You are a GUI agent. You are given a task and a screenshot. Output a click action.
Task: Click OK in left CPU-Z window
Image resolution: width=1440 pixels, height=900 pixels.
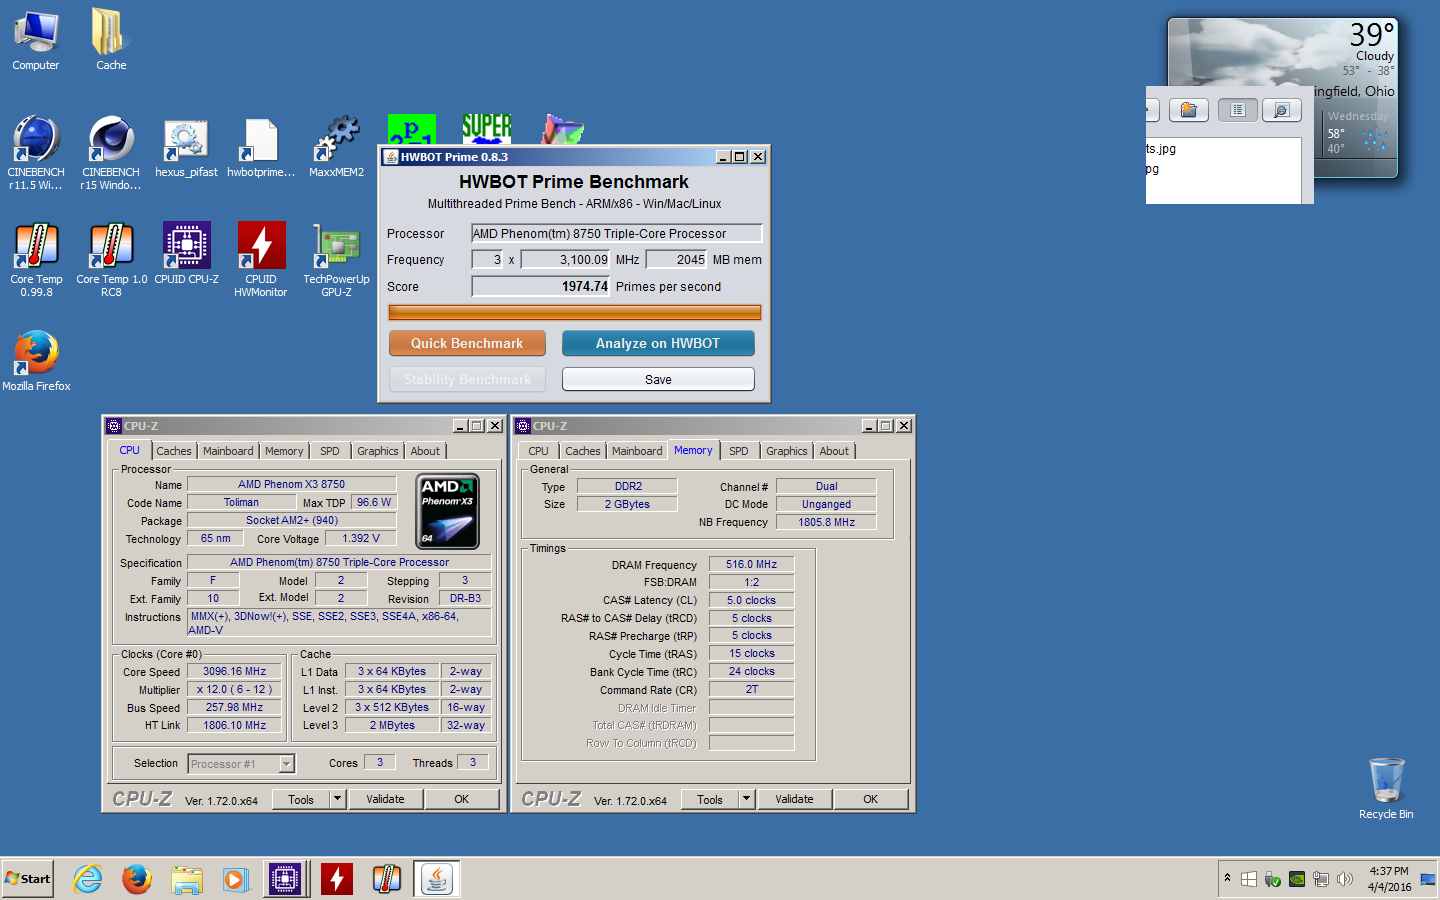461,799
